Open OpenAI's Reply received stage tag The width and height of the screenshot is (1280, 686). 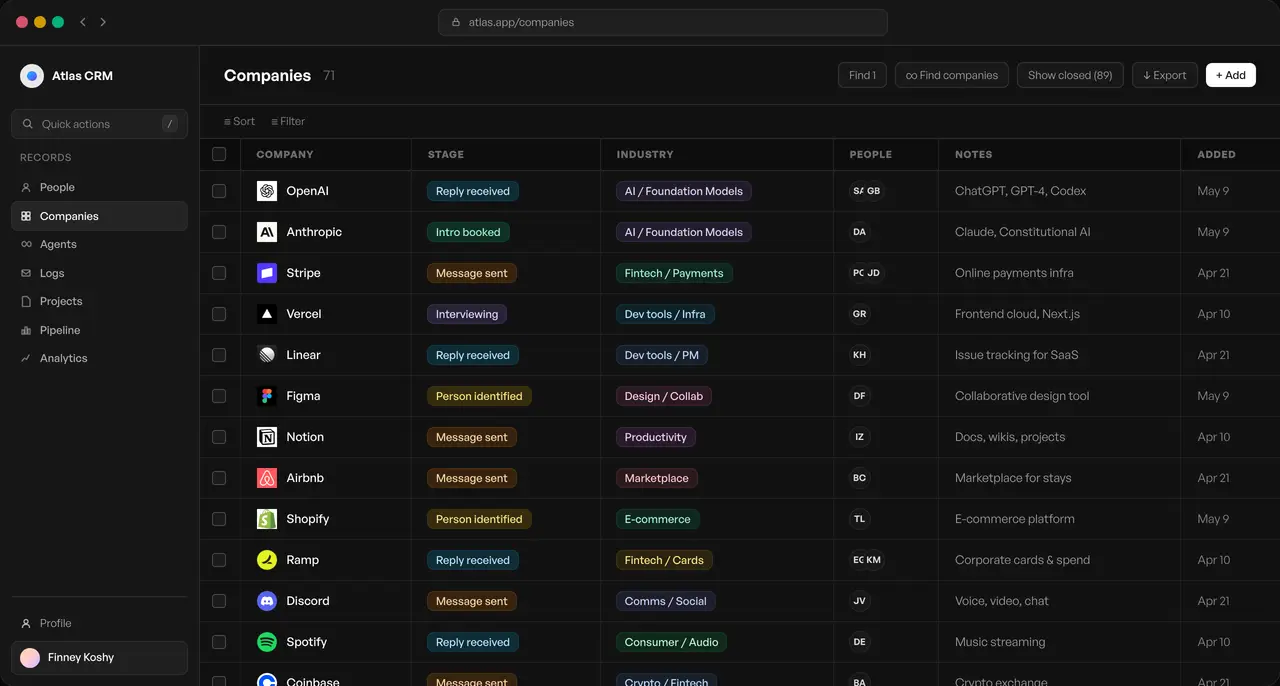point(473,191)
